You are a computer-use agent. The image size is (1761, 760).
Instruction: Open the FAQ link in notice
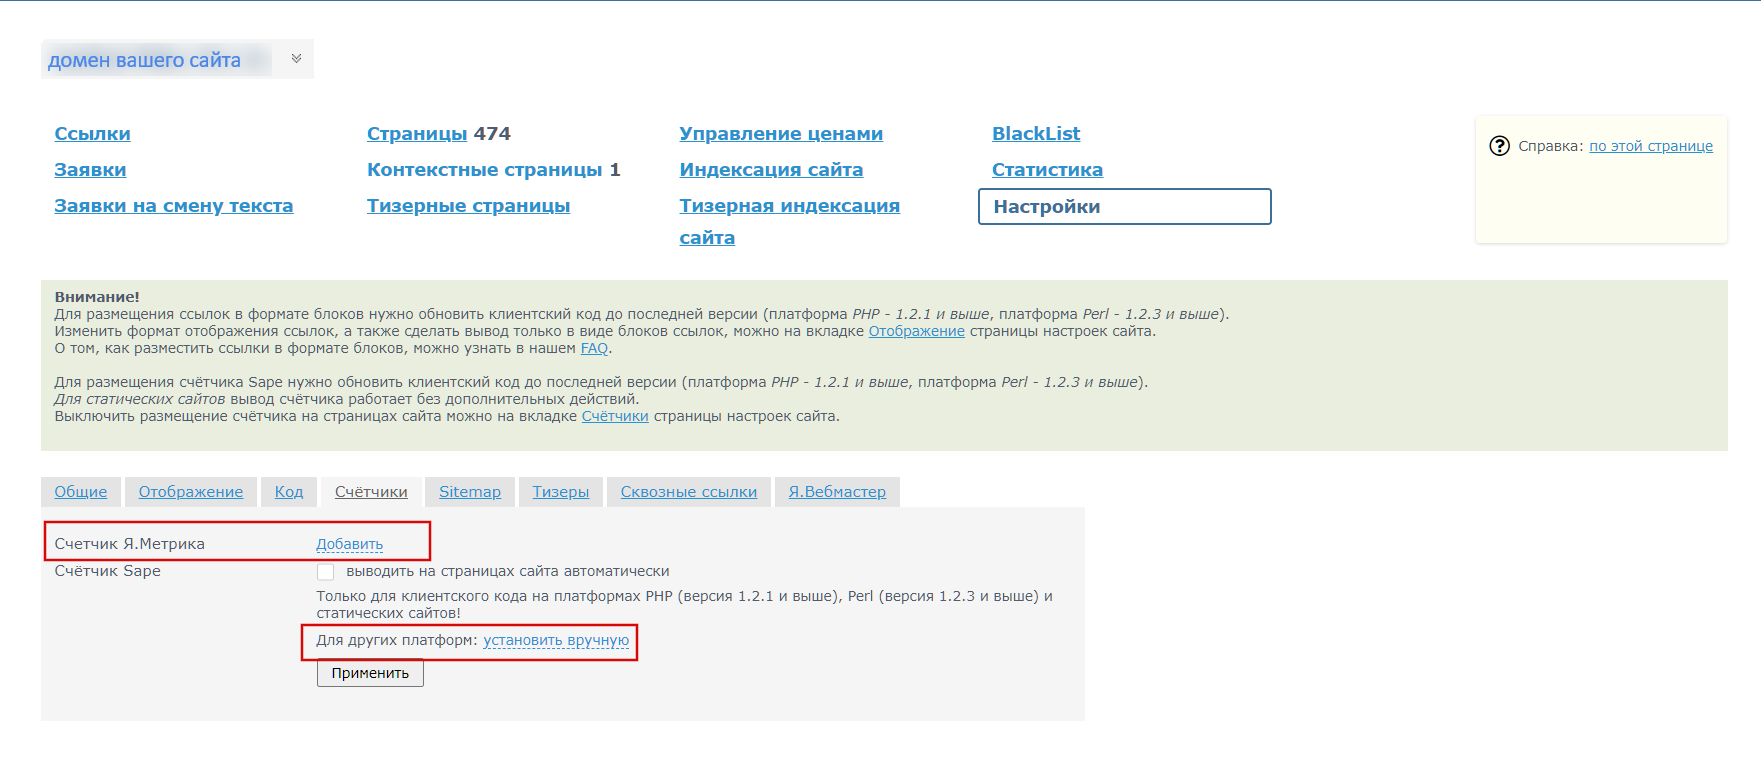coord(594,348)
